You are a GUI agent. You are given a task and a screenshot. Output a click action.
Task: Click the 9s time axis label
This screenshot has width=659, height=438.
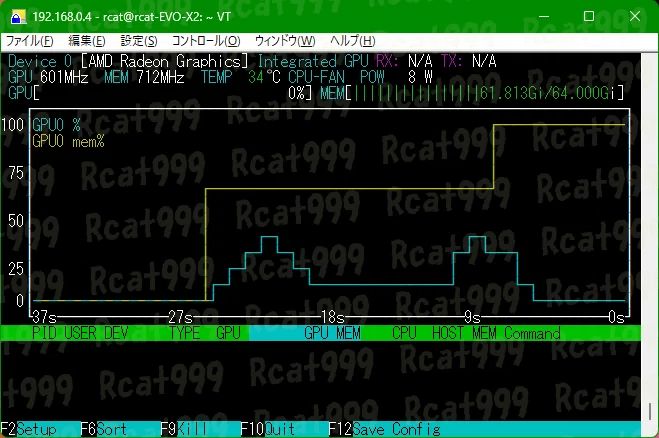[472, 317]
